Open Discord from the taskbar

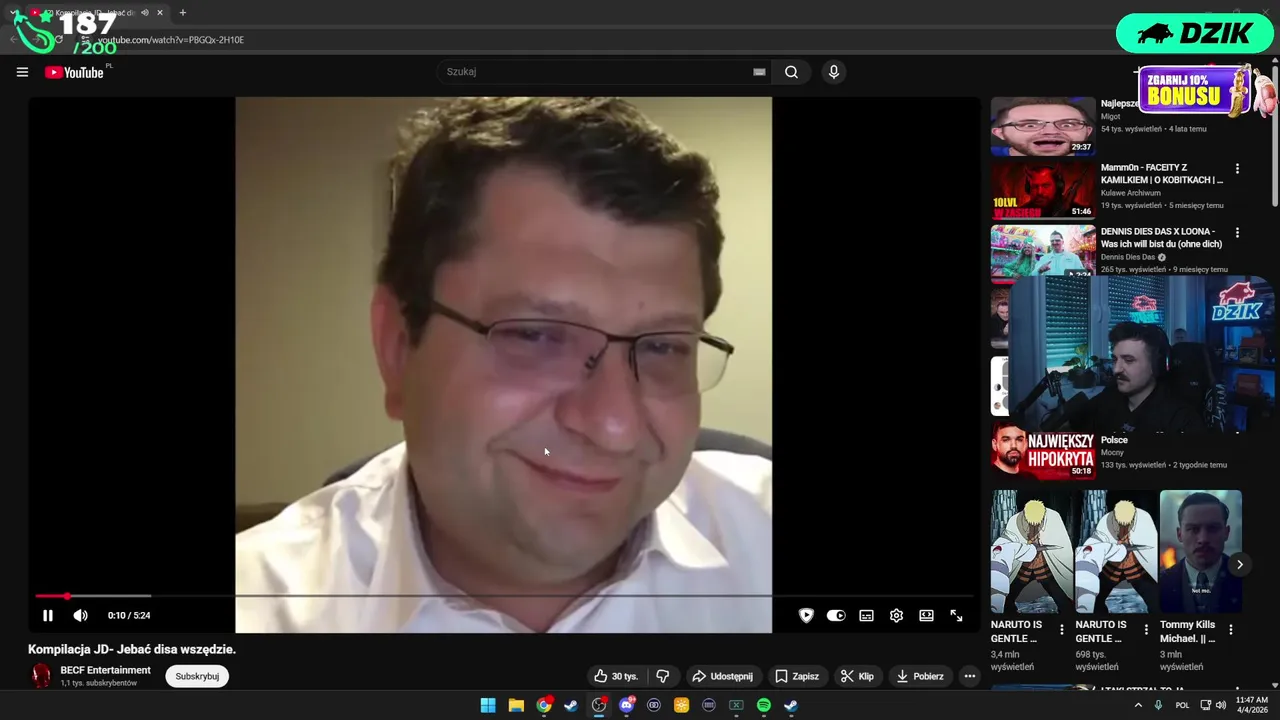[626, 705]
